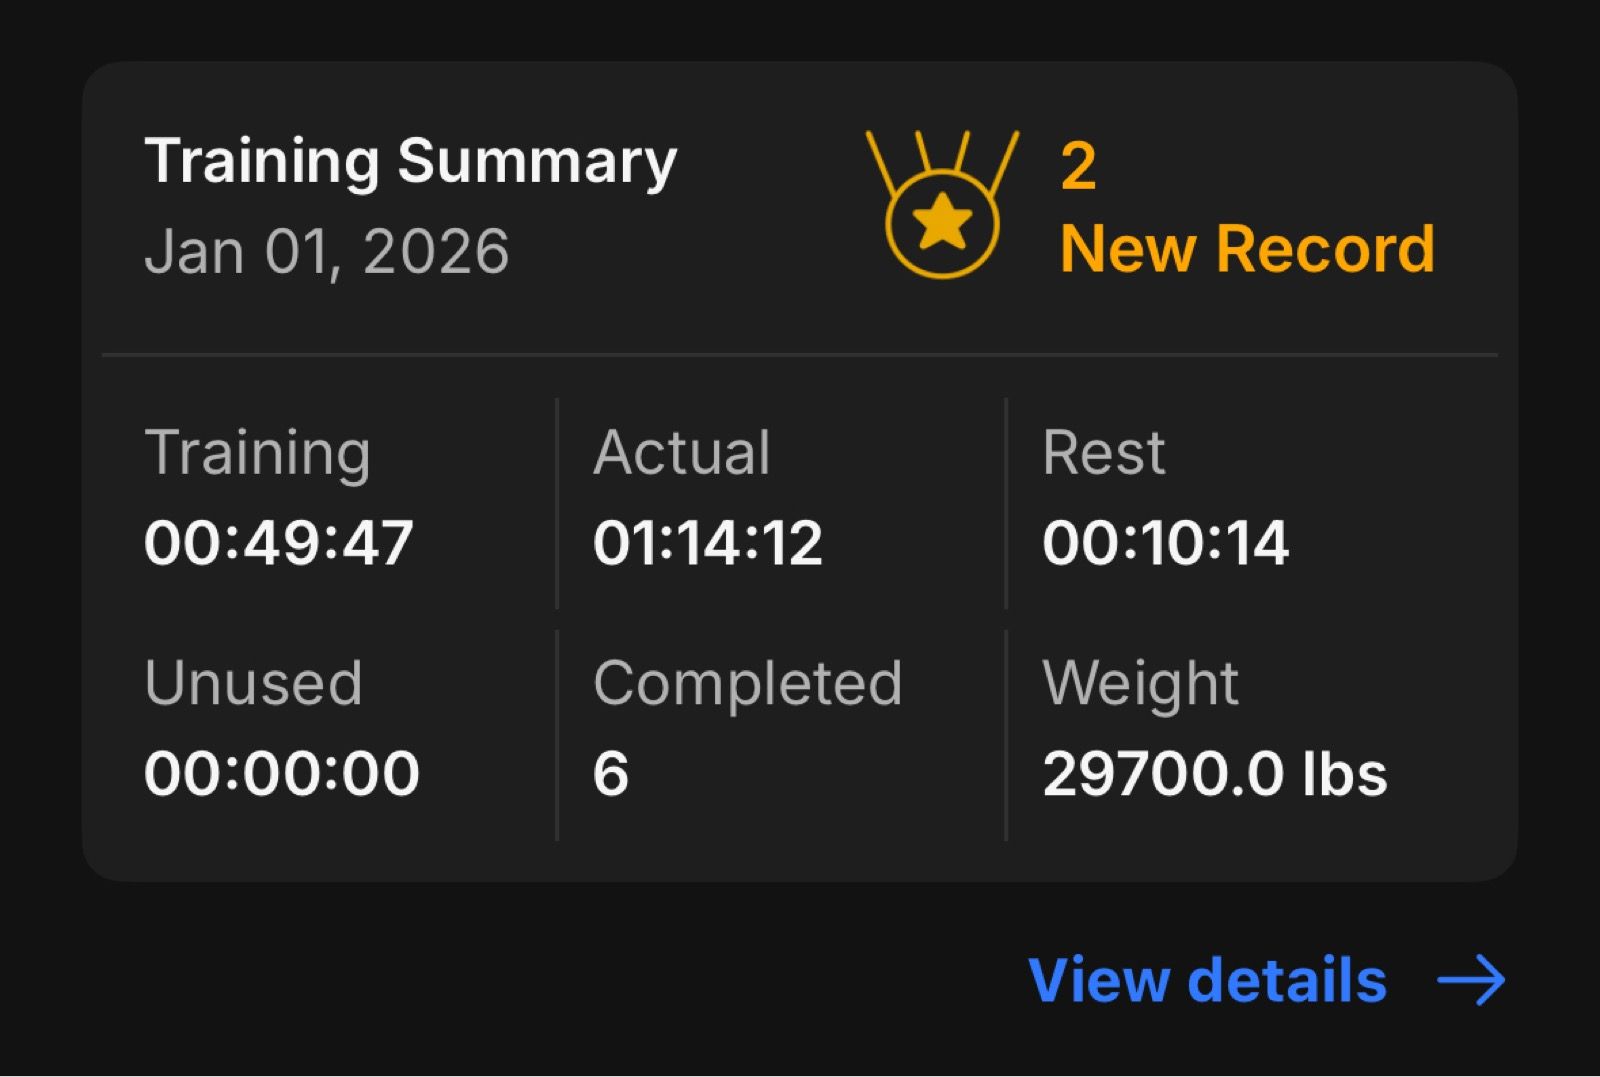
Task: Click the View details arrow icon
Action: click(1470, 980)
